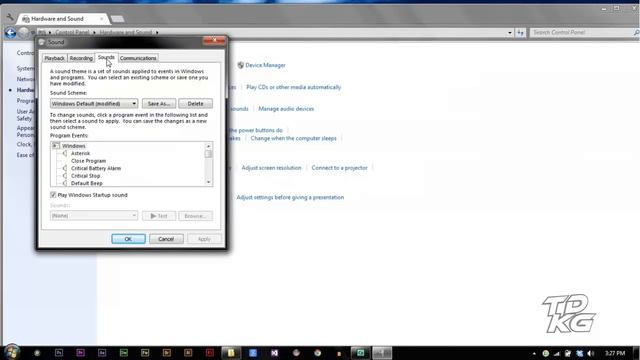Open the Communications tab

(138, 58)
